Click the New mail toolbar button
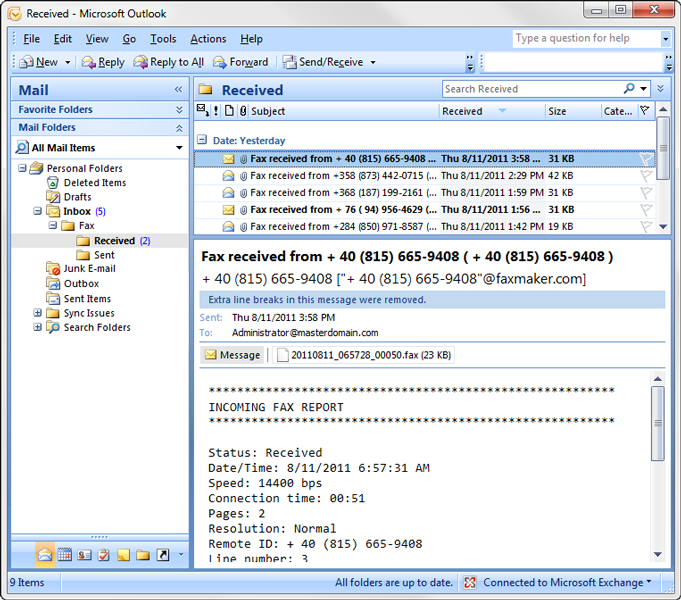Viewport: 681px width, 600px height. 38,62
